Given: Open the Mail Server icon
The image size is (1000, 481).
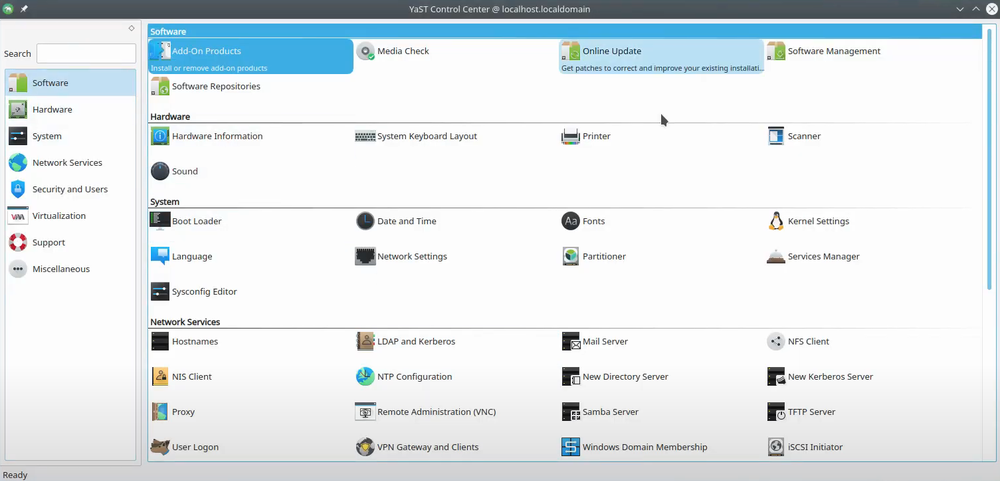Looking at the screenshot, I should click(x=571, y=341).
